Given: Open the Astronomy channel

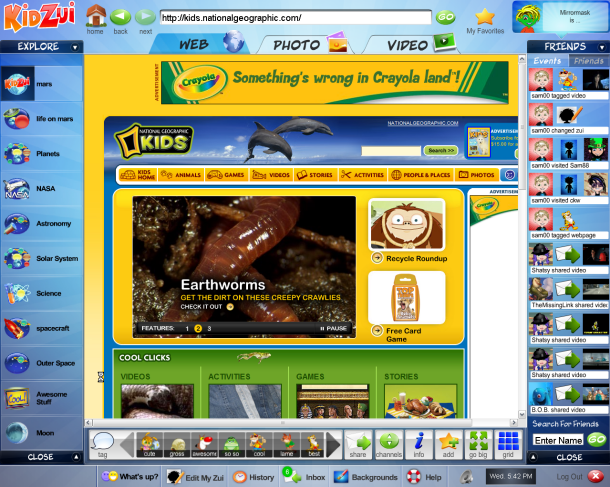Looking at the screenshot, I should click(x=42, y=224).
